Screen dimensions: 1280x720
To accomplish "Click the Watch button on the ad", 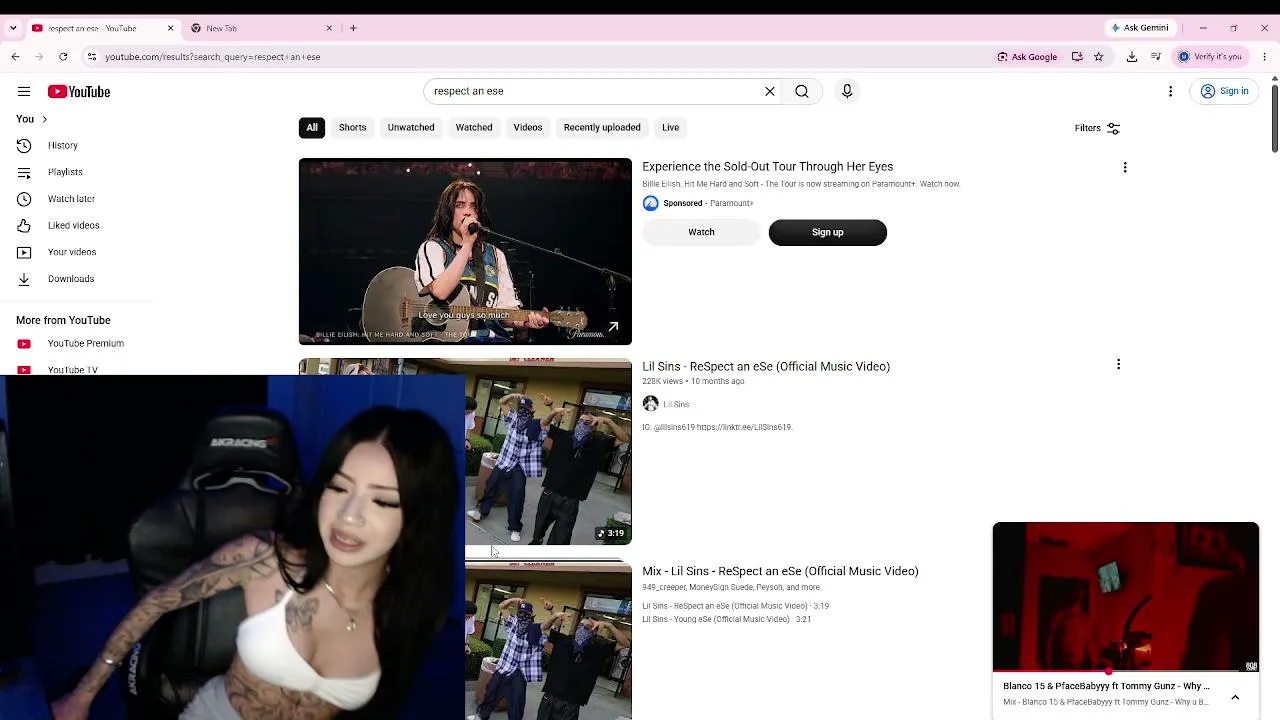I will click(x=701, y=232).
